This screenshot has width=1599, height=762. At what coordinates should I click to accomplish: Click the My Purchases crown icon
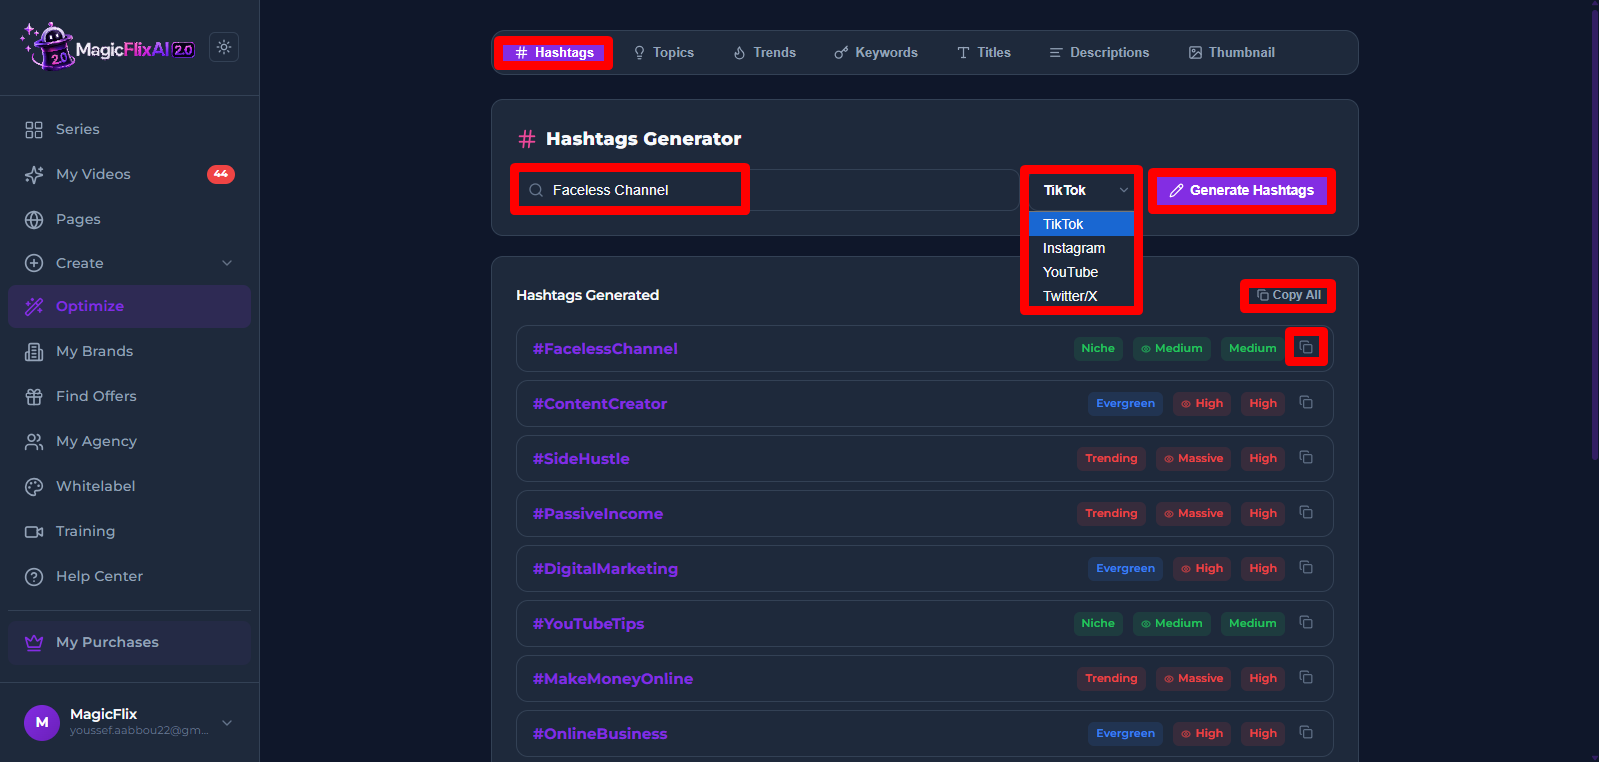pos(34,642)
